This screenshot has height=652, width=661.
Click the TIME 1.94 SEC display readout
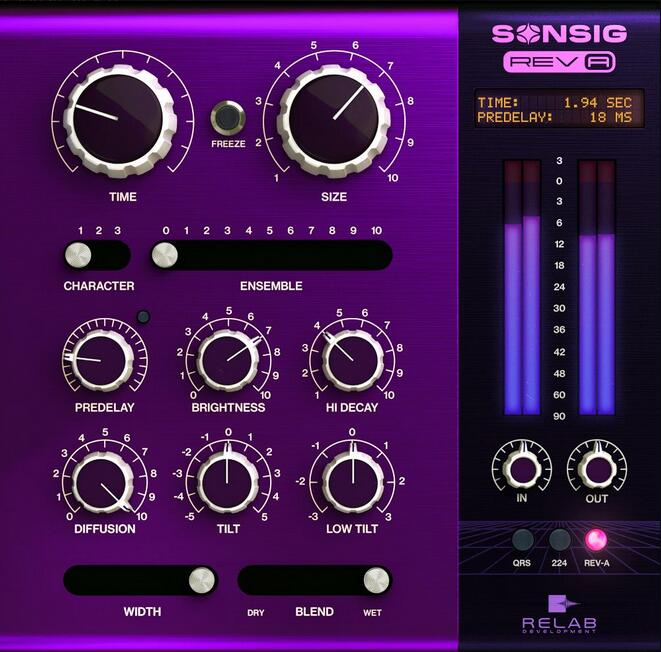(x=554, y=102)
